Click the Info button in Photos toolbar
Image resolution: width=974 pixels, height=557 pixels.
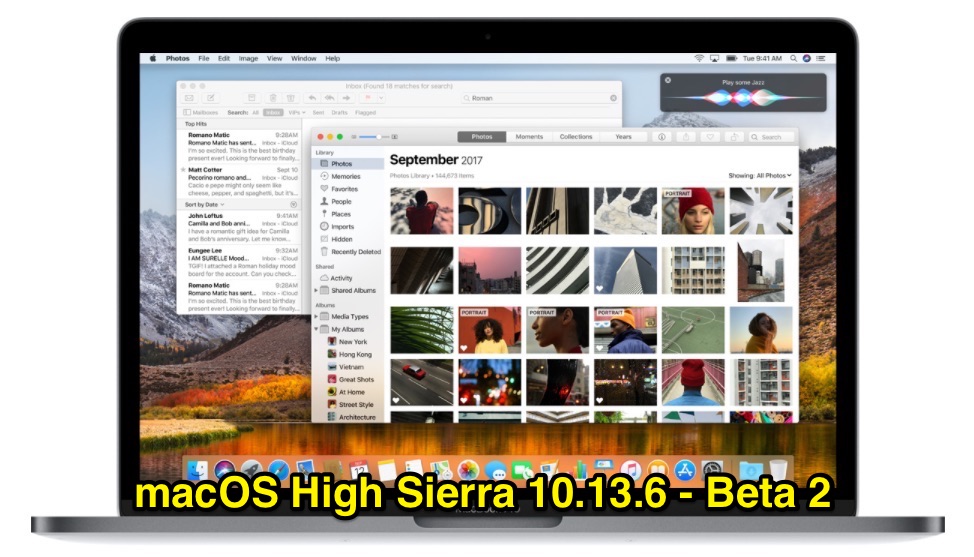(663, 137)
